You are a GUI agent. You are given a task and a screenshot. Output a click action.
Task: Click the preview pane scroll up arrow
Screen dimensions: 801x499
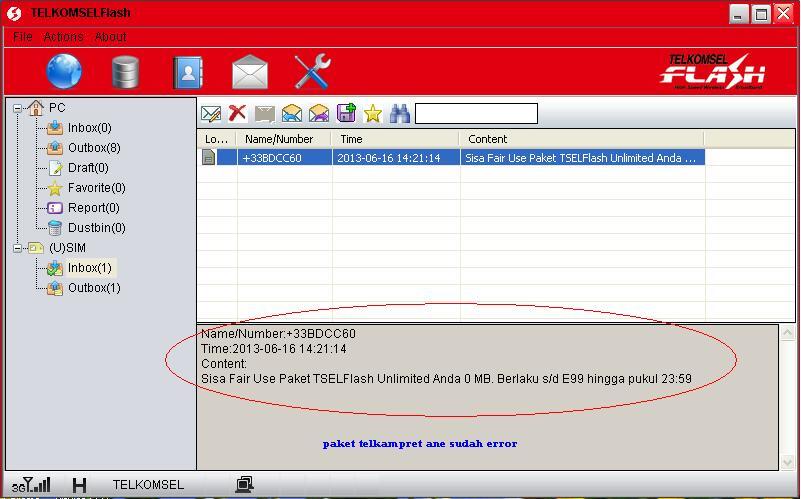click(787, 333)
